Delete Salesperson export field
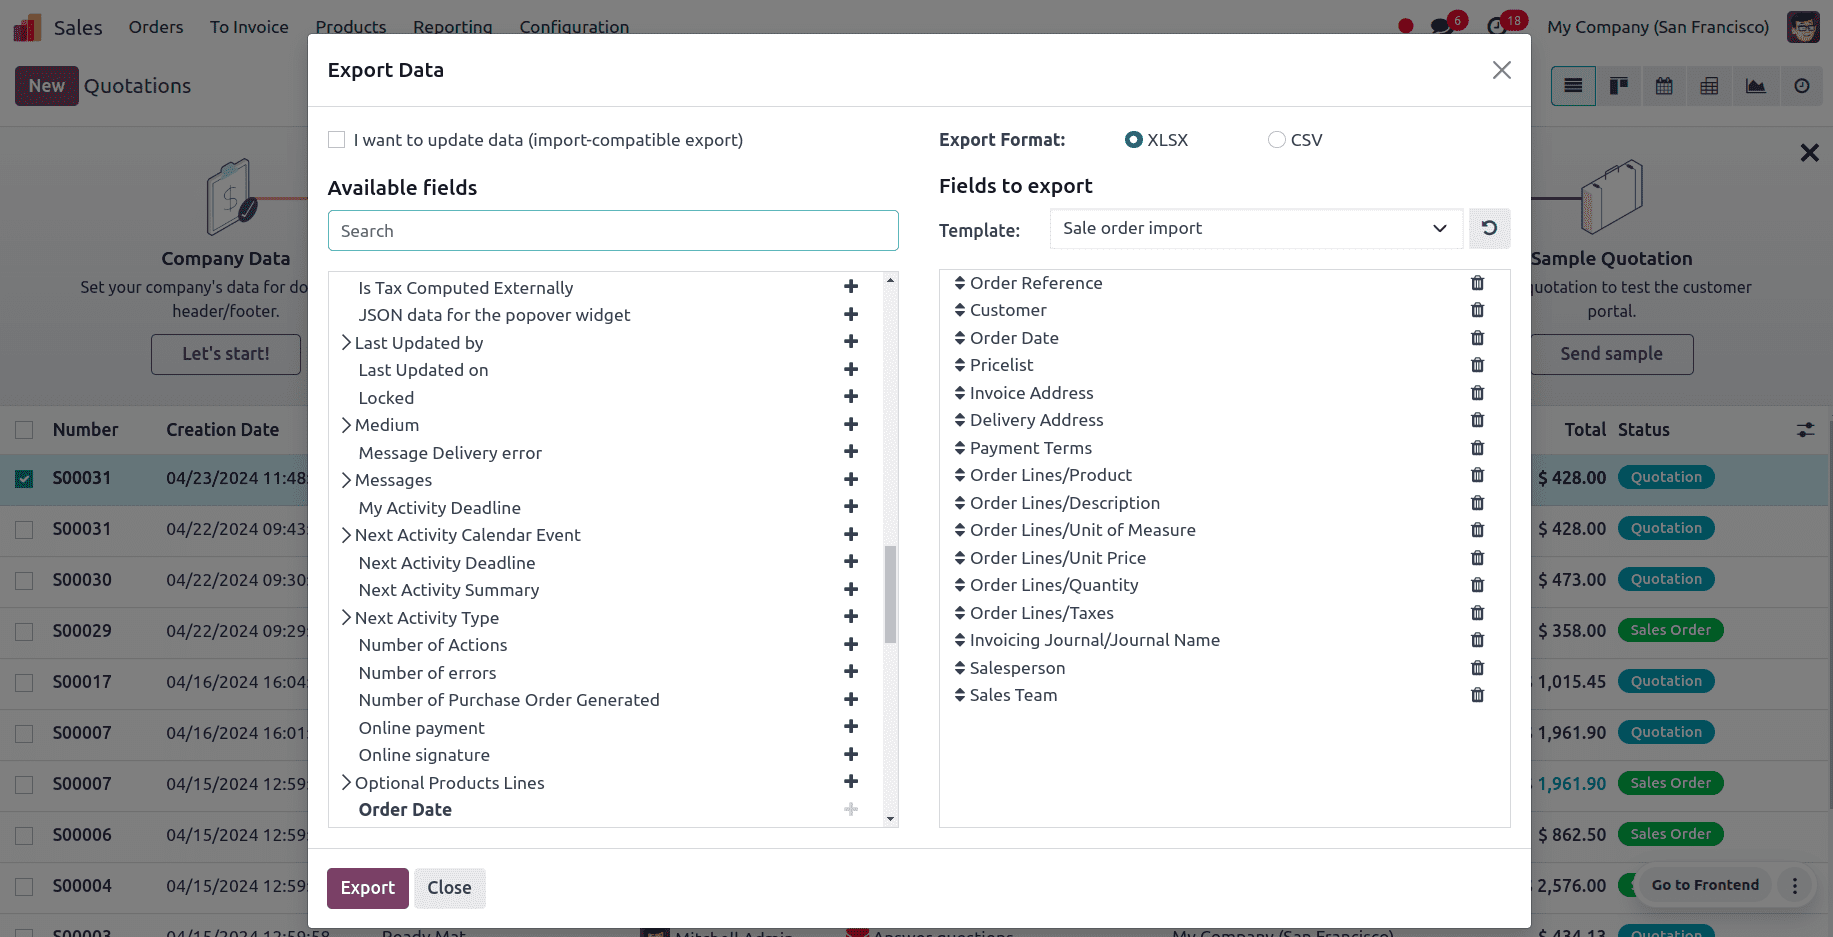1833x937 pixels. (x=1477, y=668)
